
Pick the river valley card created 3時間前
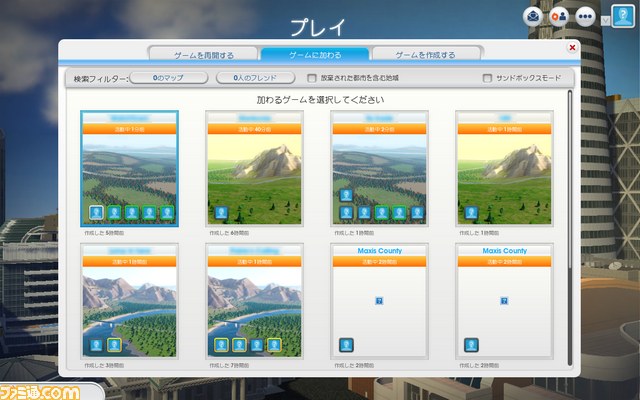click(129, 301)
